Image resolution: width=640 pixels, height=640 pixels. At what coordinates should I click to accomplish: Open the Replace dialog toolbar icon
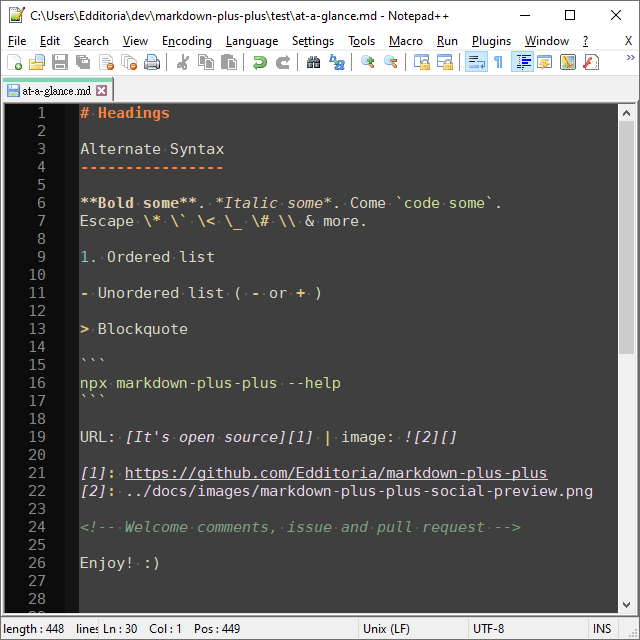click(337, 62)
